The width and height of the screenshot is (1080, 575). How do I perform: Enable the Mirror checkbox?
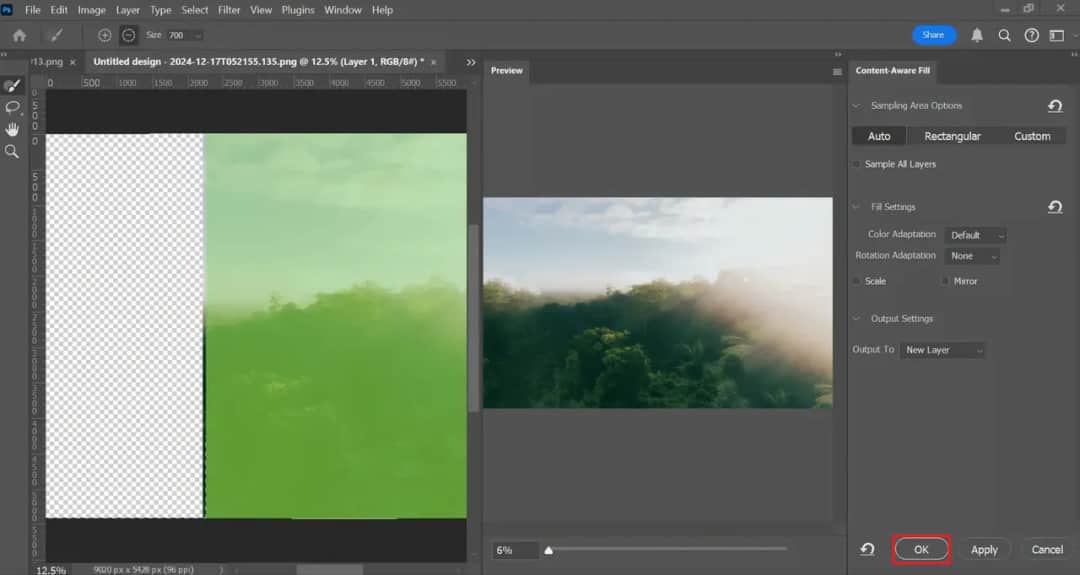[x=944, y=281]
